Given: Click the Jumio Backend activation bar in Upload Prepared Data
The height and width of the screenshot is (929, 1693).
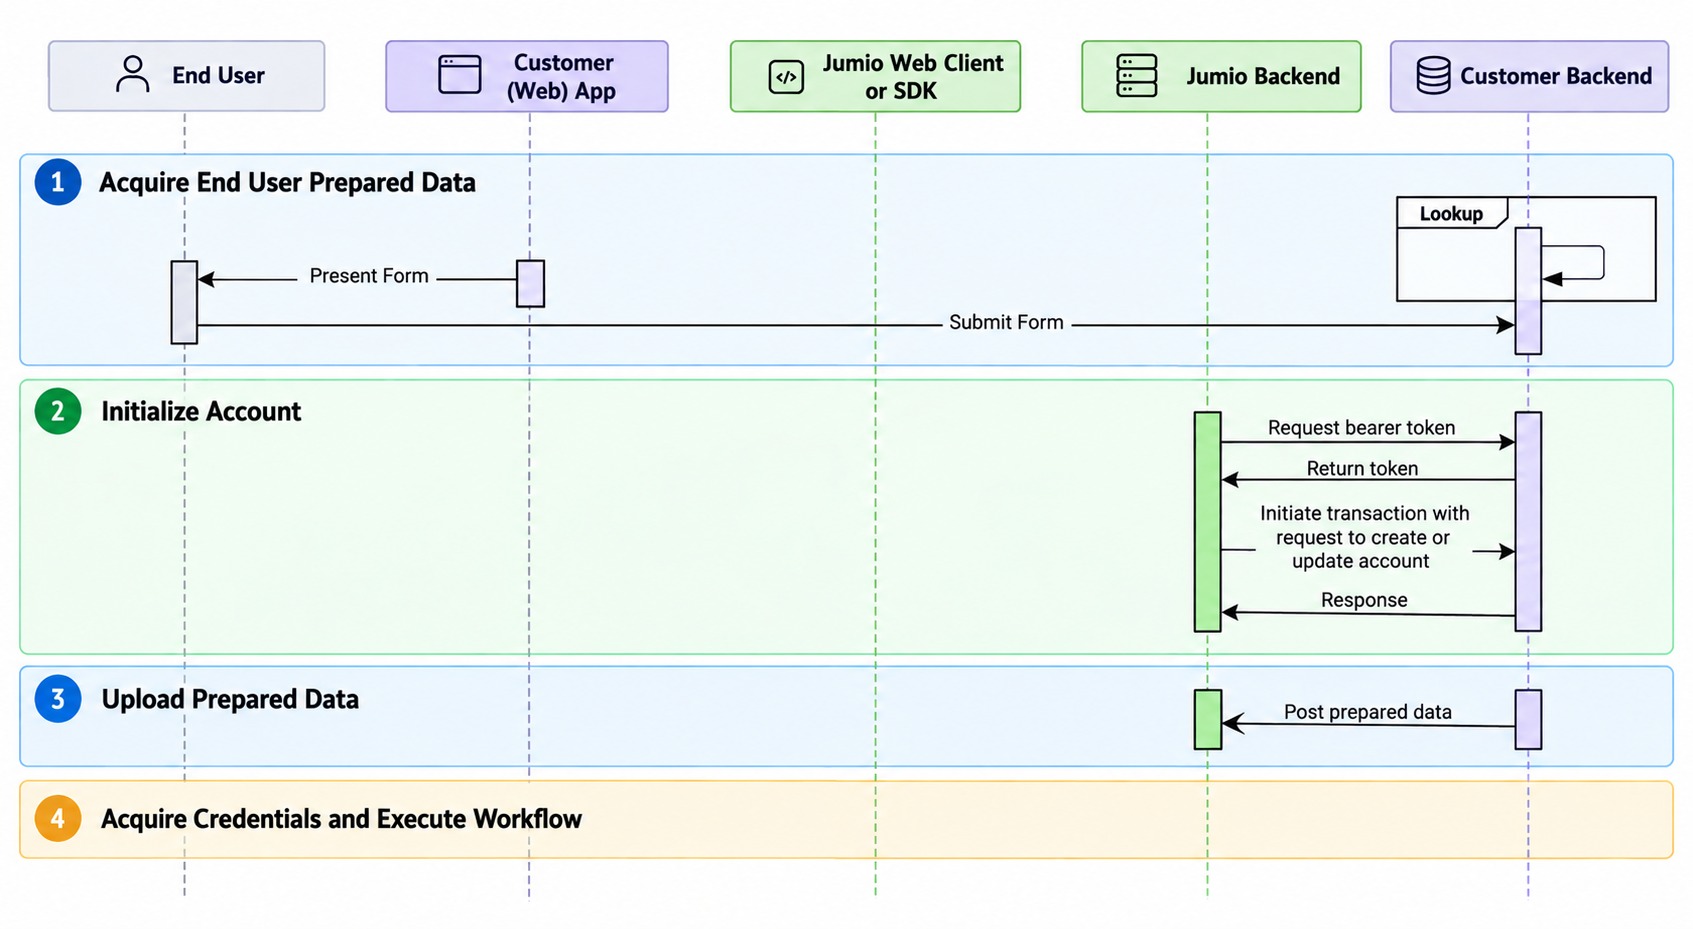Looking at the screenshot, I should (x=1208, y=719).
